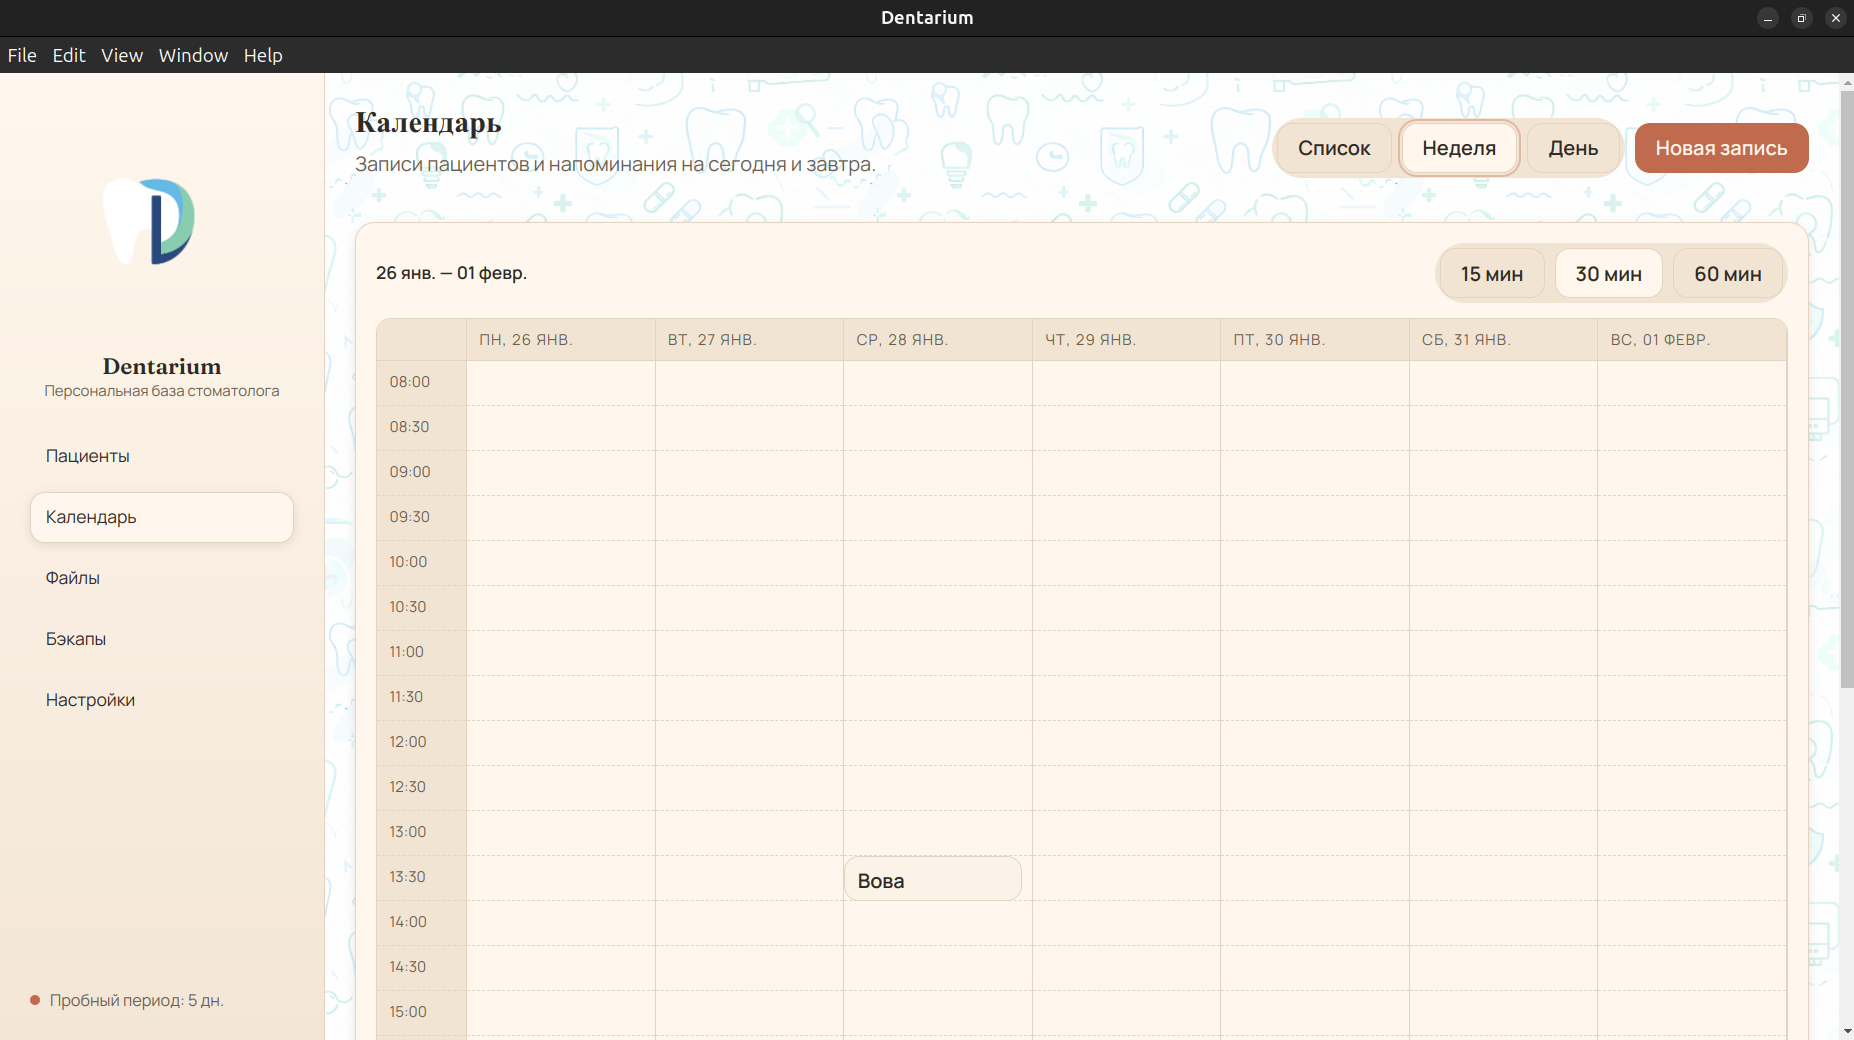1854x1040 pixels.
Task: Set time slot interval to 15 мин
Action: click(x=1491, y=274)
